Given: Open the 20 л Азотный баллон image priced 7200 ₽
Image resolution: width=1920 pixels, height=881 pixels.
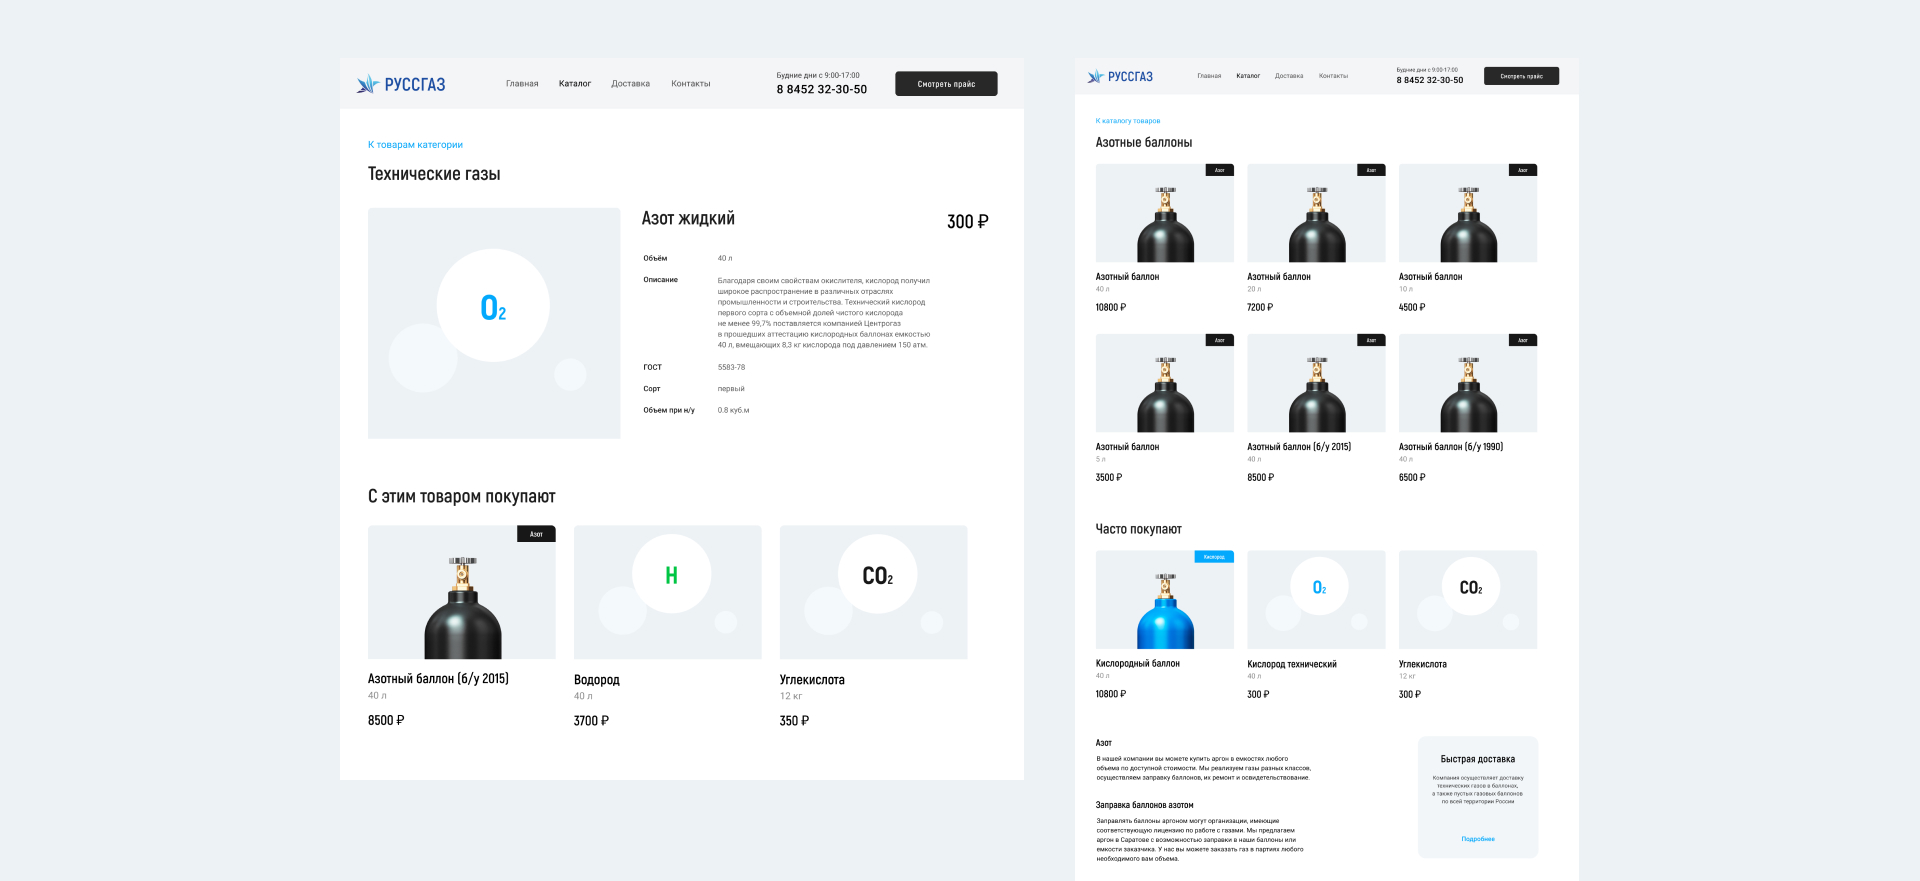Looking at the screenshot, I should pyautogui.click(x=1316, y=213).
